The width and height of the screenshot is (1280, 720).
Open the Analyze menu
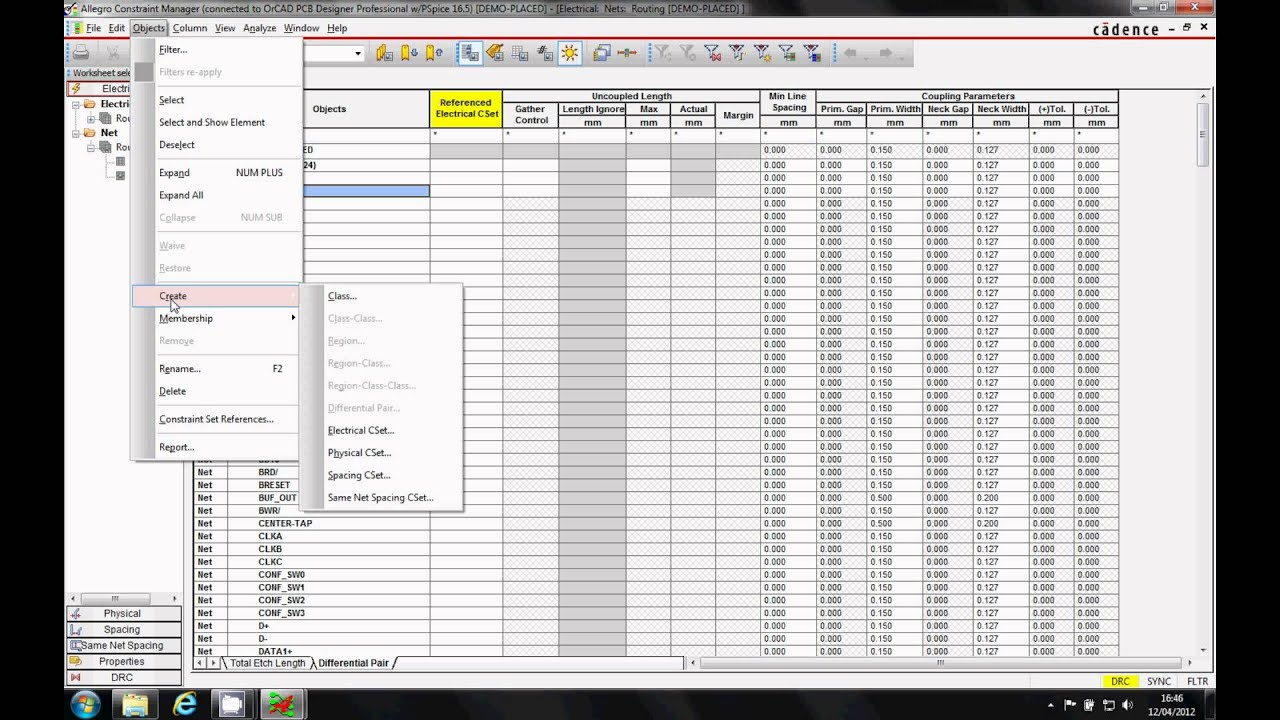(x=259, y=28)
